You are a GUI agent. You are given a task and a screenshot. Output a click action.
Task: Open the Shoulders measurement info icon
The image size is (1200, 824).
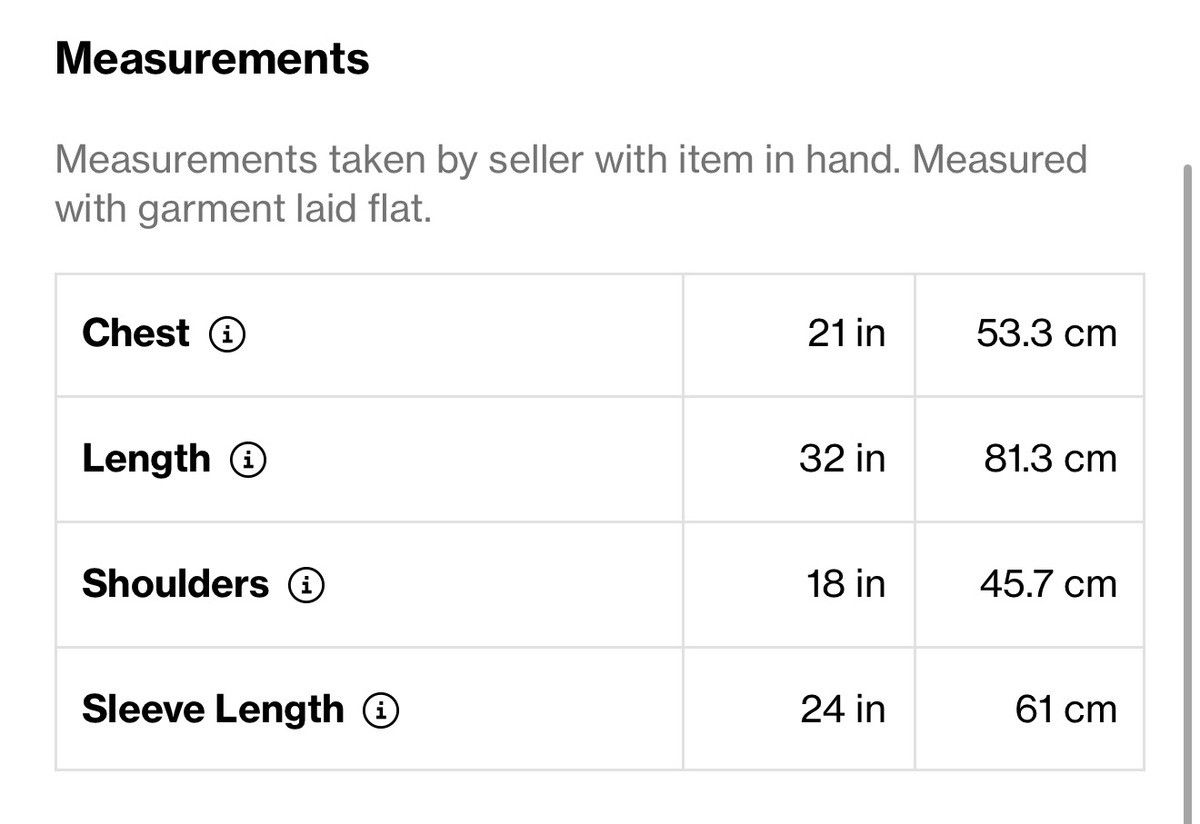pyautogui.click(x=306, y=585)
